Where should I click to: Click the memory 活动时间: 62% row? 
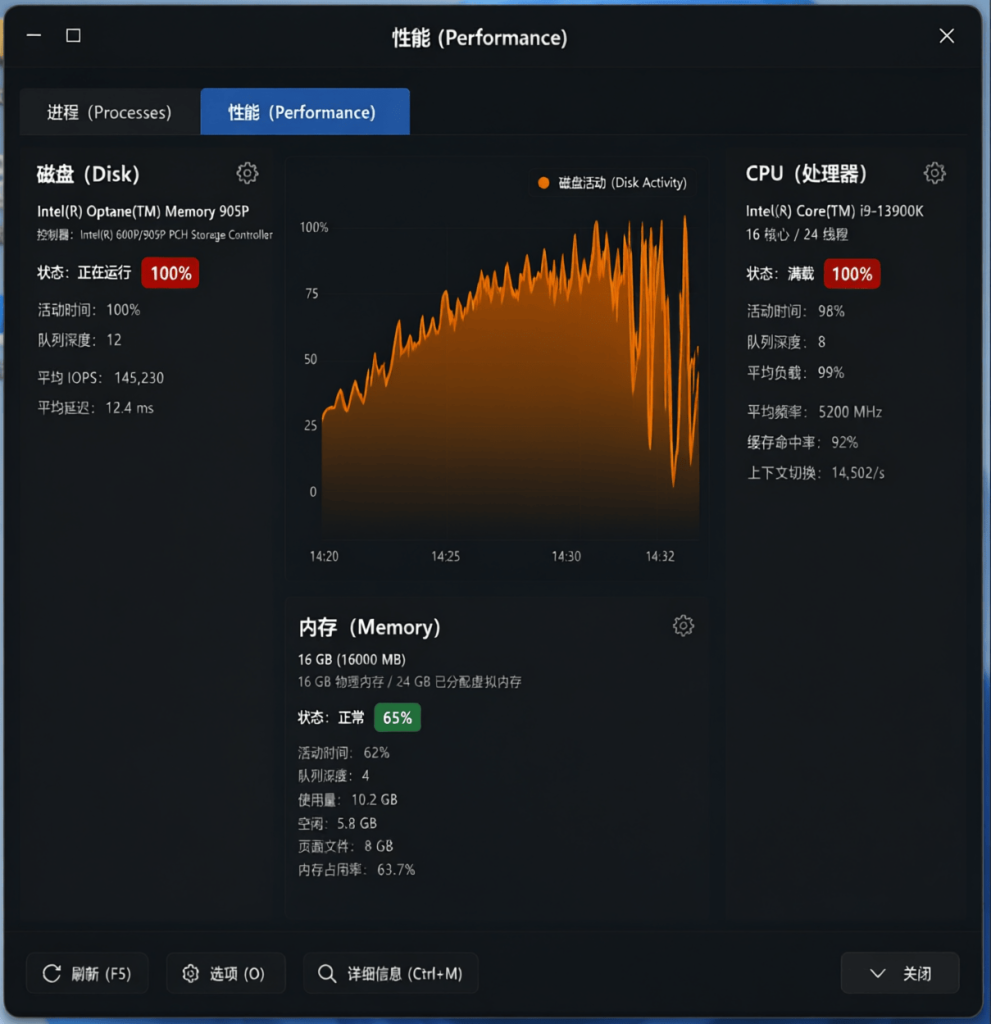344,753
